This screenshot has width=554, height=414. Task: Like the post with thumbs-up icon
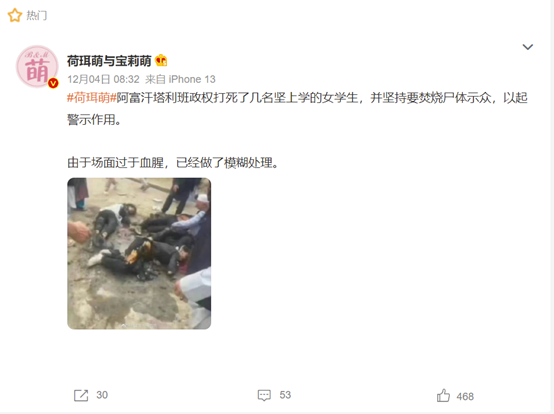tap(443, 396)
